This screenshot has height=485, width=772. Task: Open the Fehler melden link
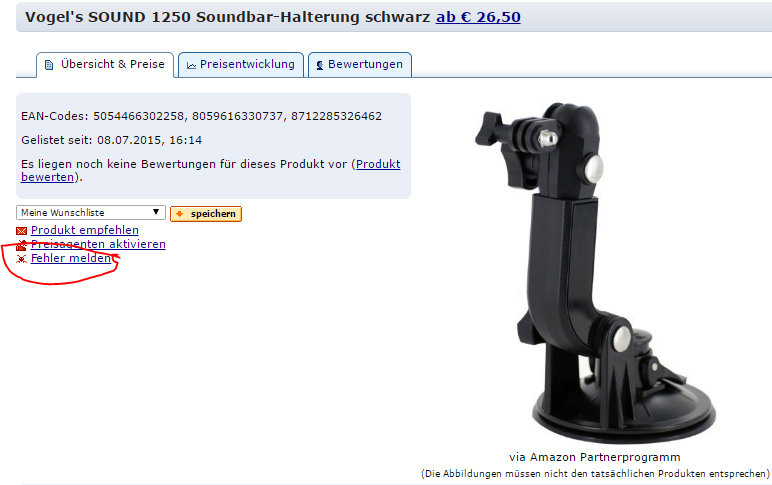coord(71,258)
